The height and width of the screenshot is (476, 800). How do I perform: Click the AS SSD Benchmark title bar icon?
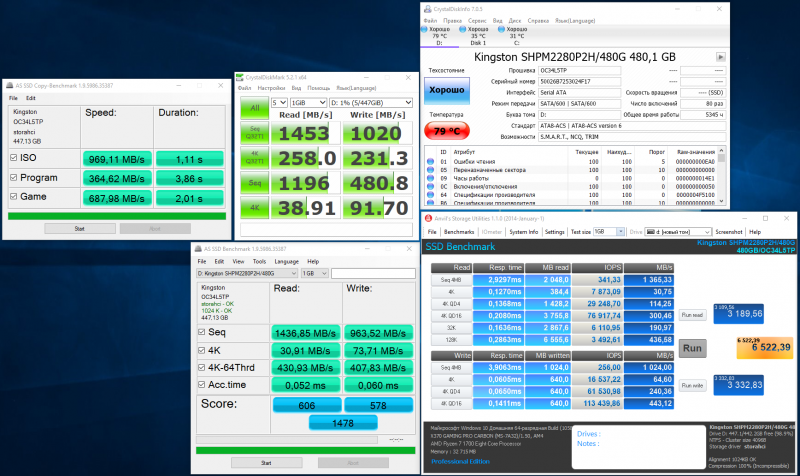point(198,249)
